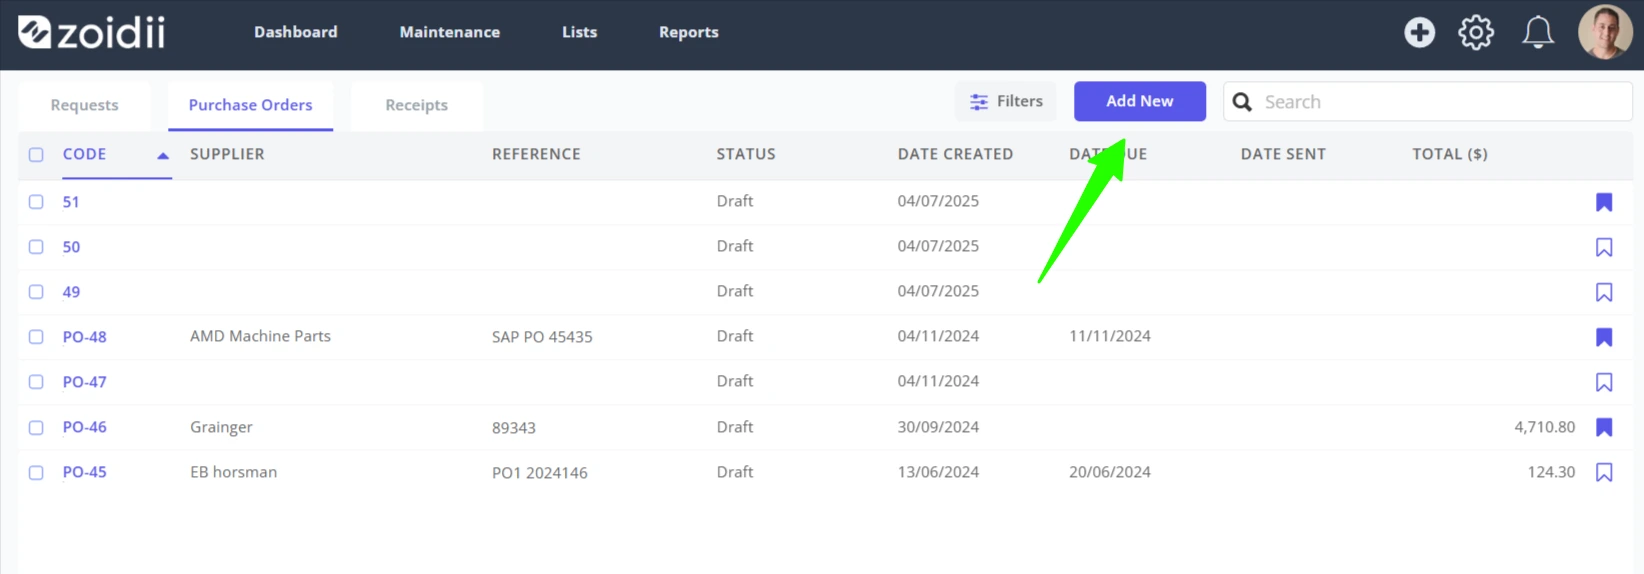This screenshot has height=574, width=1644.
Task: Tick the PO-47 row checkbox
Action: coord(36,382)
